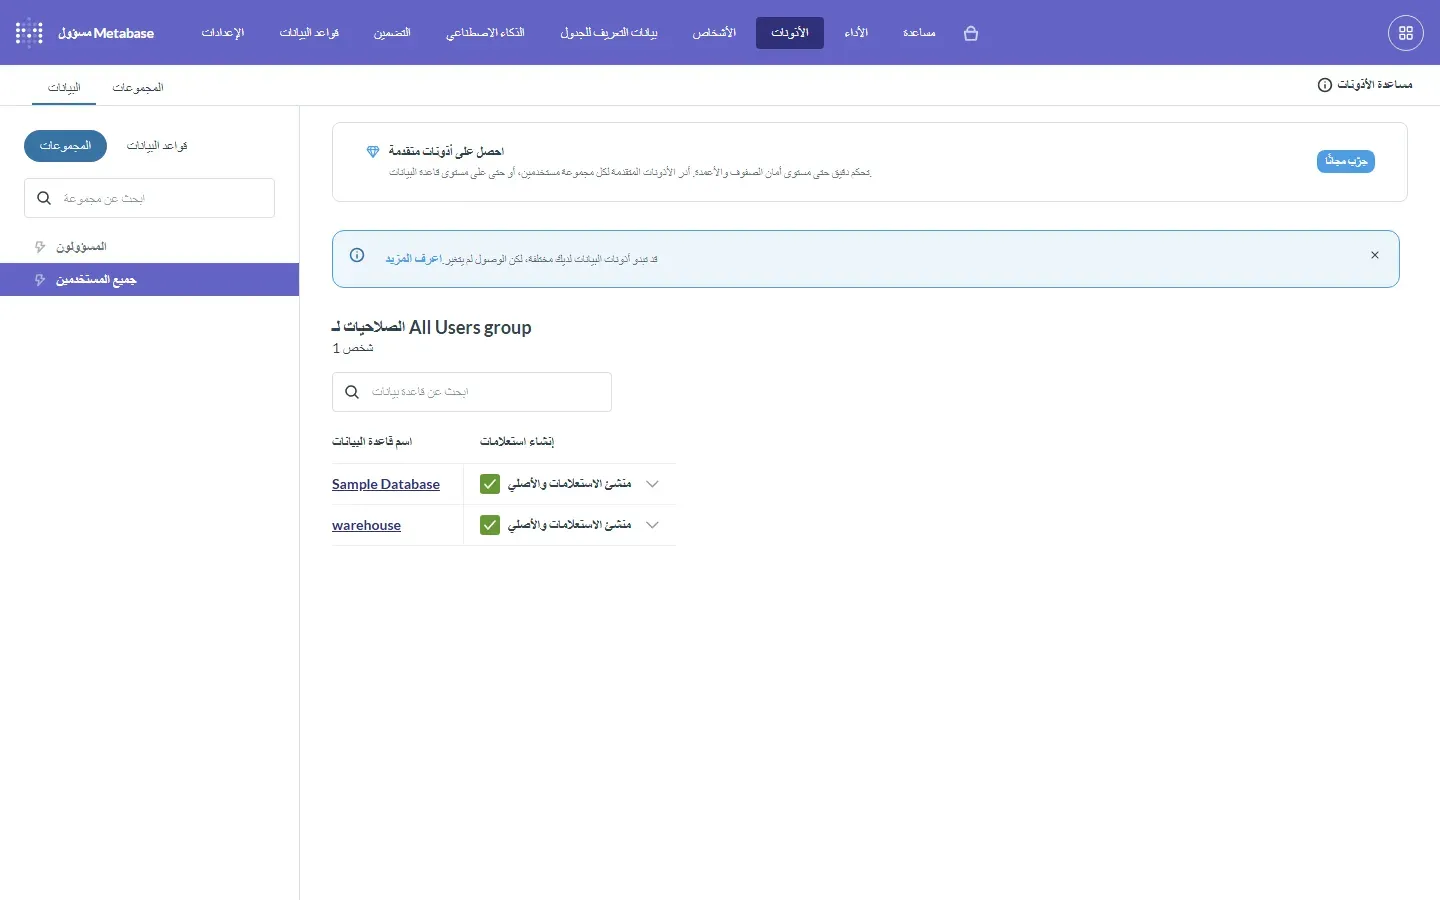Click the مسؤول Metabase title text
This screenshot has height=900, width=1440.
106,33
